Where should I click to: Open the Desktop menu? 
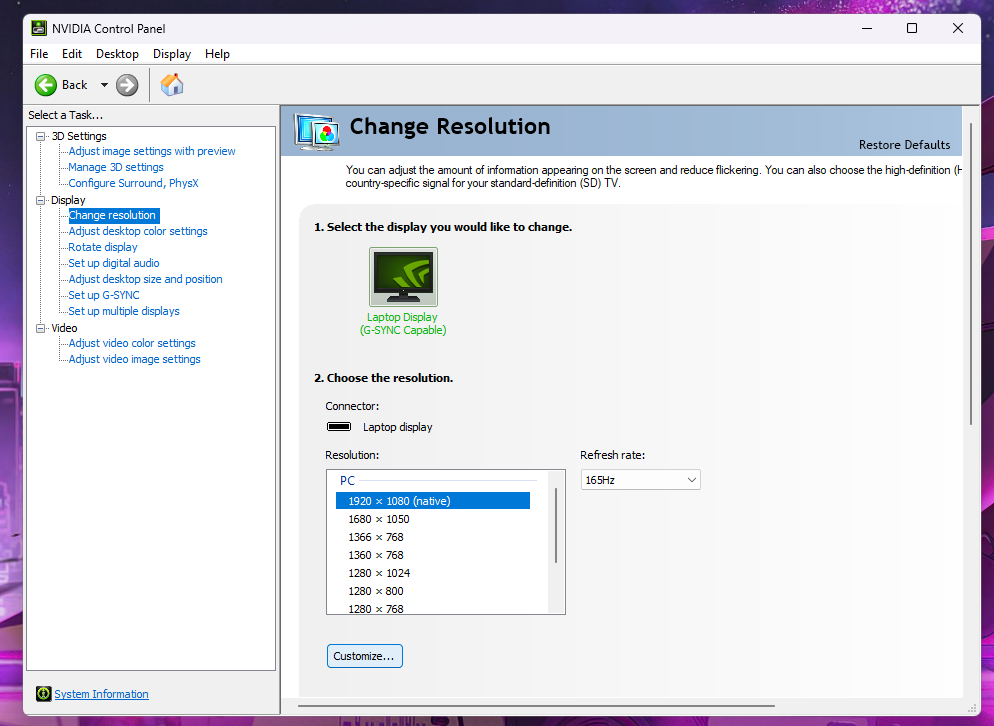(117, 54)
